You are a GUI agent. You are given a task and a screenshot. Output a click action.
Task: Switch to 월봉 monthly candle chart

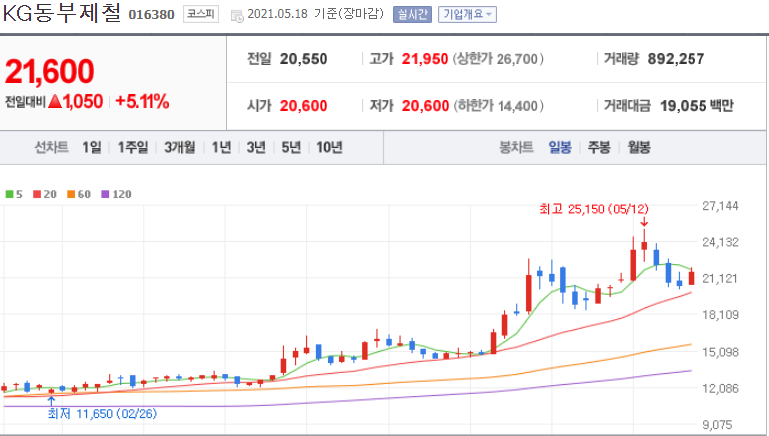tap(639, 147)
